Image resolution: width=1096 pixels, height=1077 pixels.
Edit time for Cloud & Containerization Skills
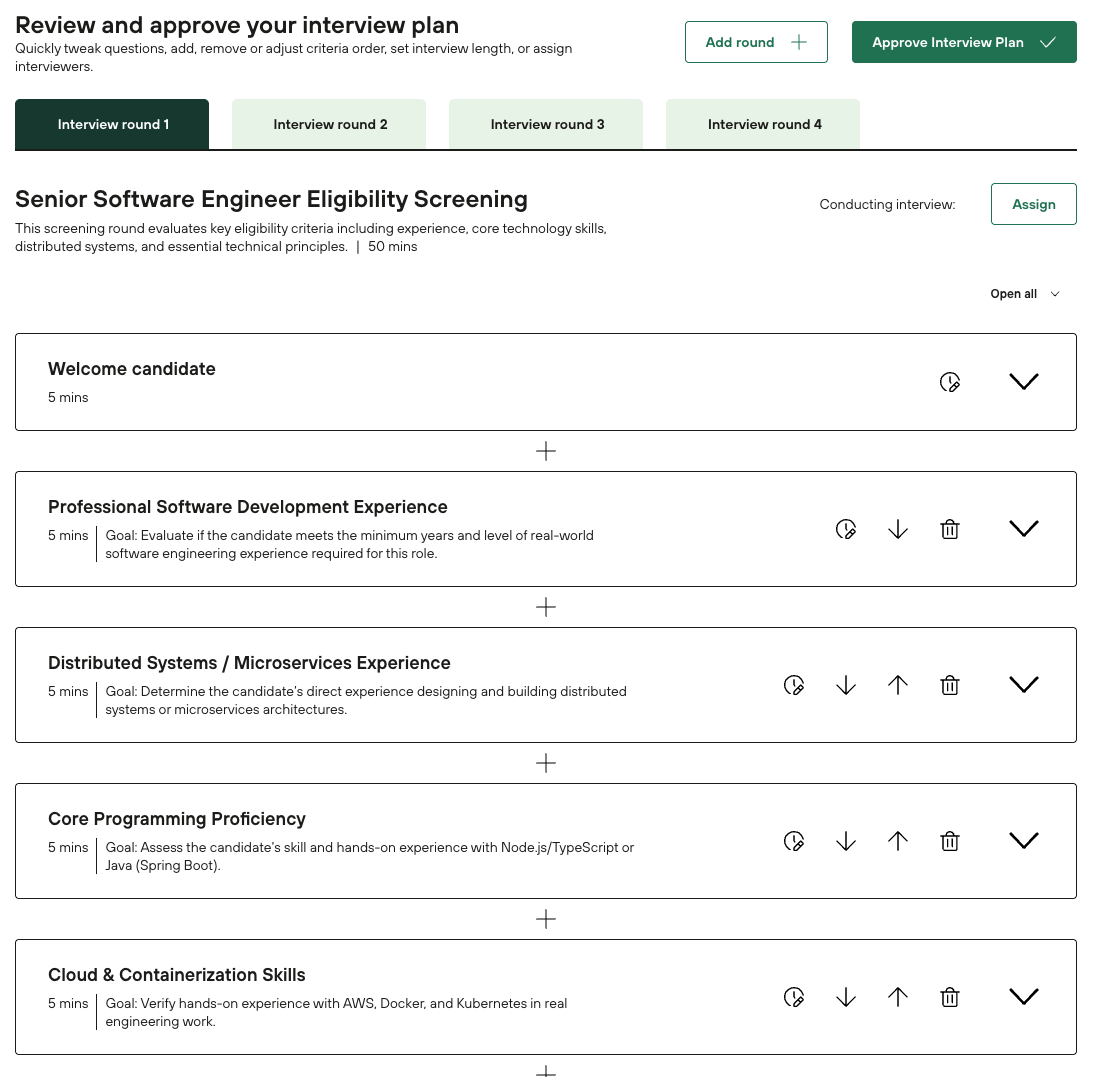[x=794, y=997]
